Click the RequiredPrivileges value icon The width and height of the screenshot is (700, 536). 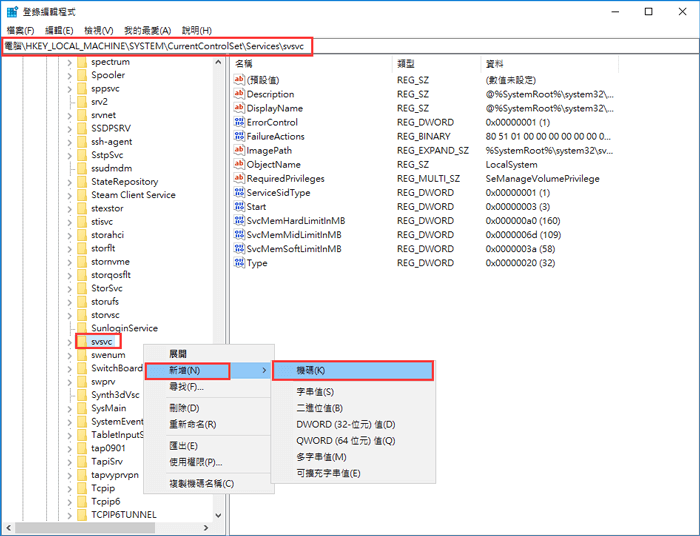click(239, 179)
